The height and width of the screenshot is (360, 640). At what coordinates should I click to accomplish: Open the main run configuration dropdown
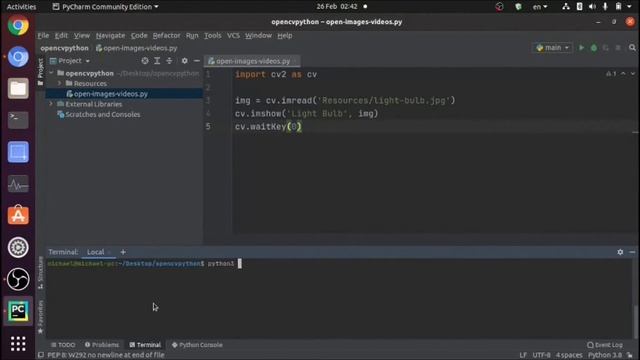[x=553, y=48]
